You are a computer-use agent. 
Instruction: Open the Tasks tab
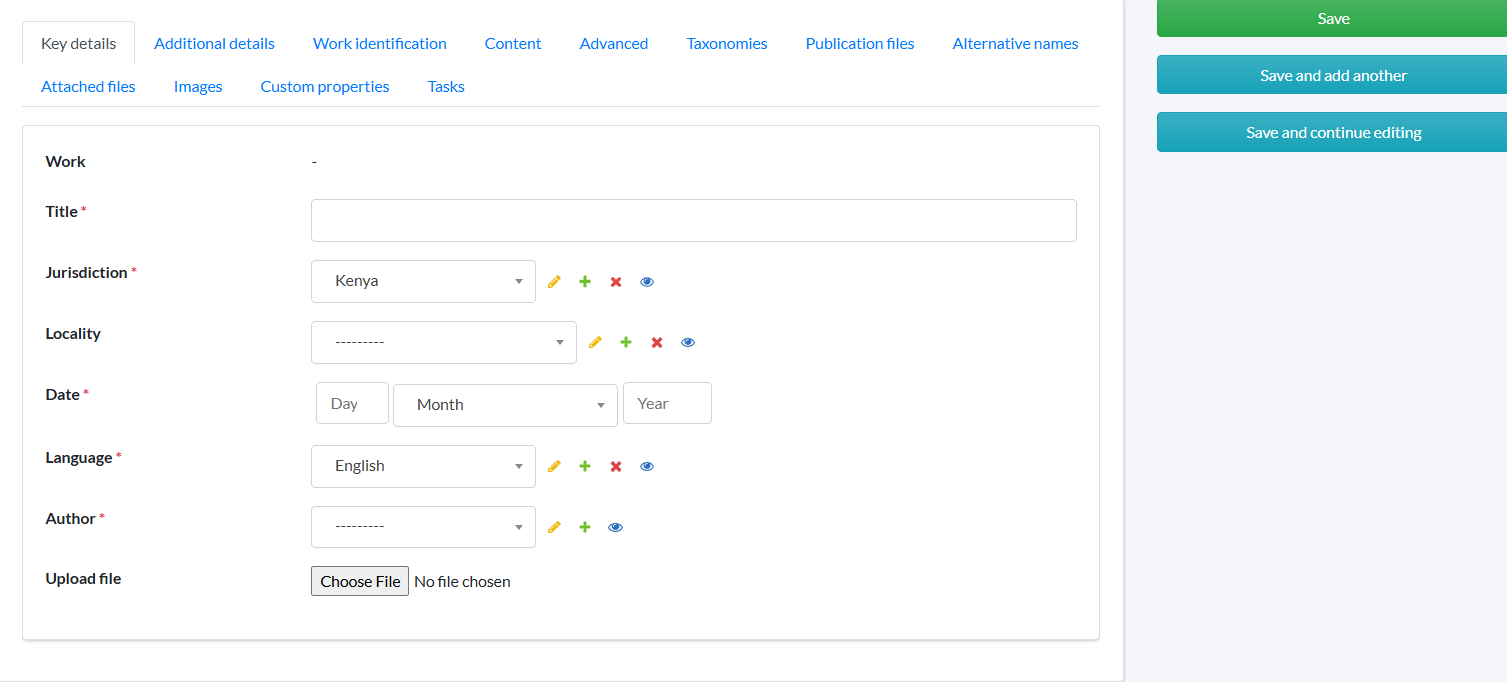pos(446,87)
